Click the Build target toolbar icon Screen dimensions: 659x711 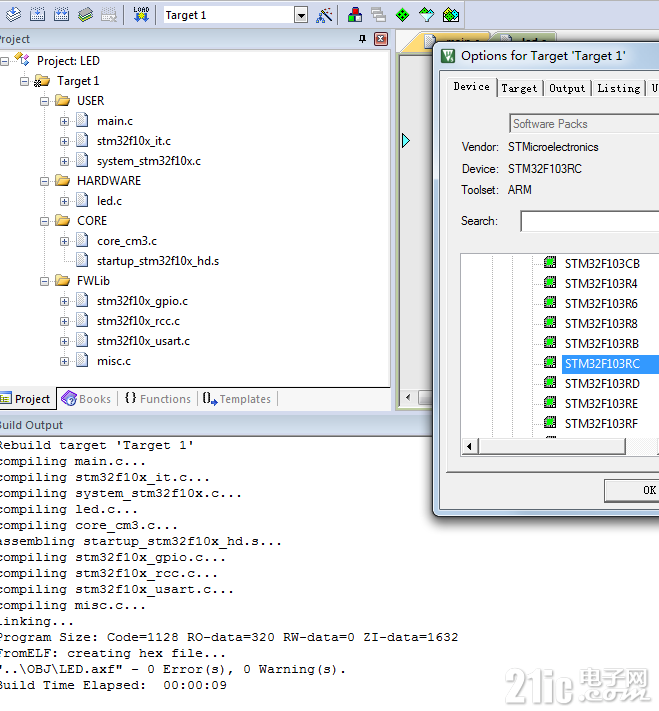coord(37,15)
